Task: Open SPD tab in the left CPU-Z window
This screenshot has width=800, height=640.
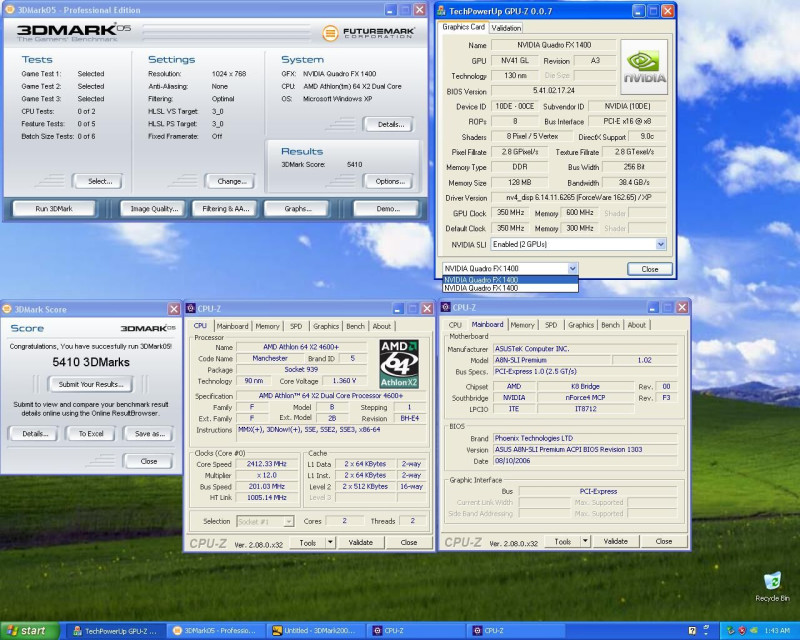Action: click(296, 326)
